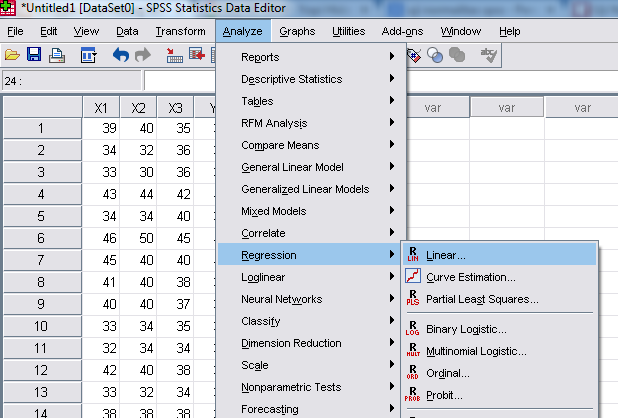The image size is (618, 418).
Task: Click the Partial Least Squares PLS icon
Action: (413, 298)
